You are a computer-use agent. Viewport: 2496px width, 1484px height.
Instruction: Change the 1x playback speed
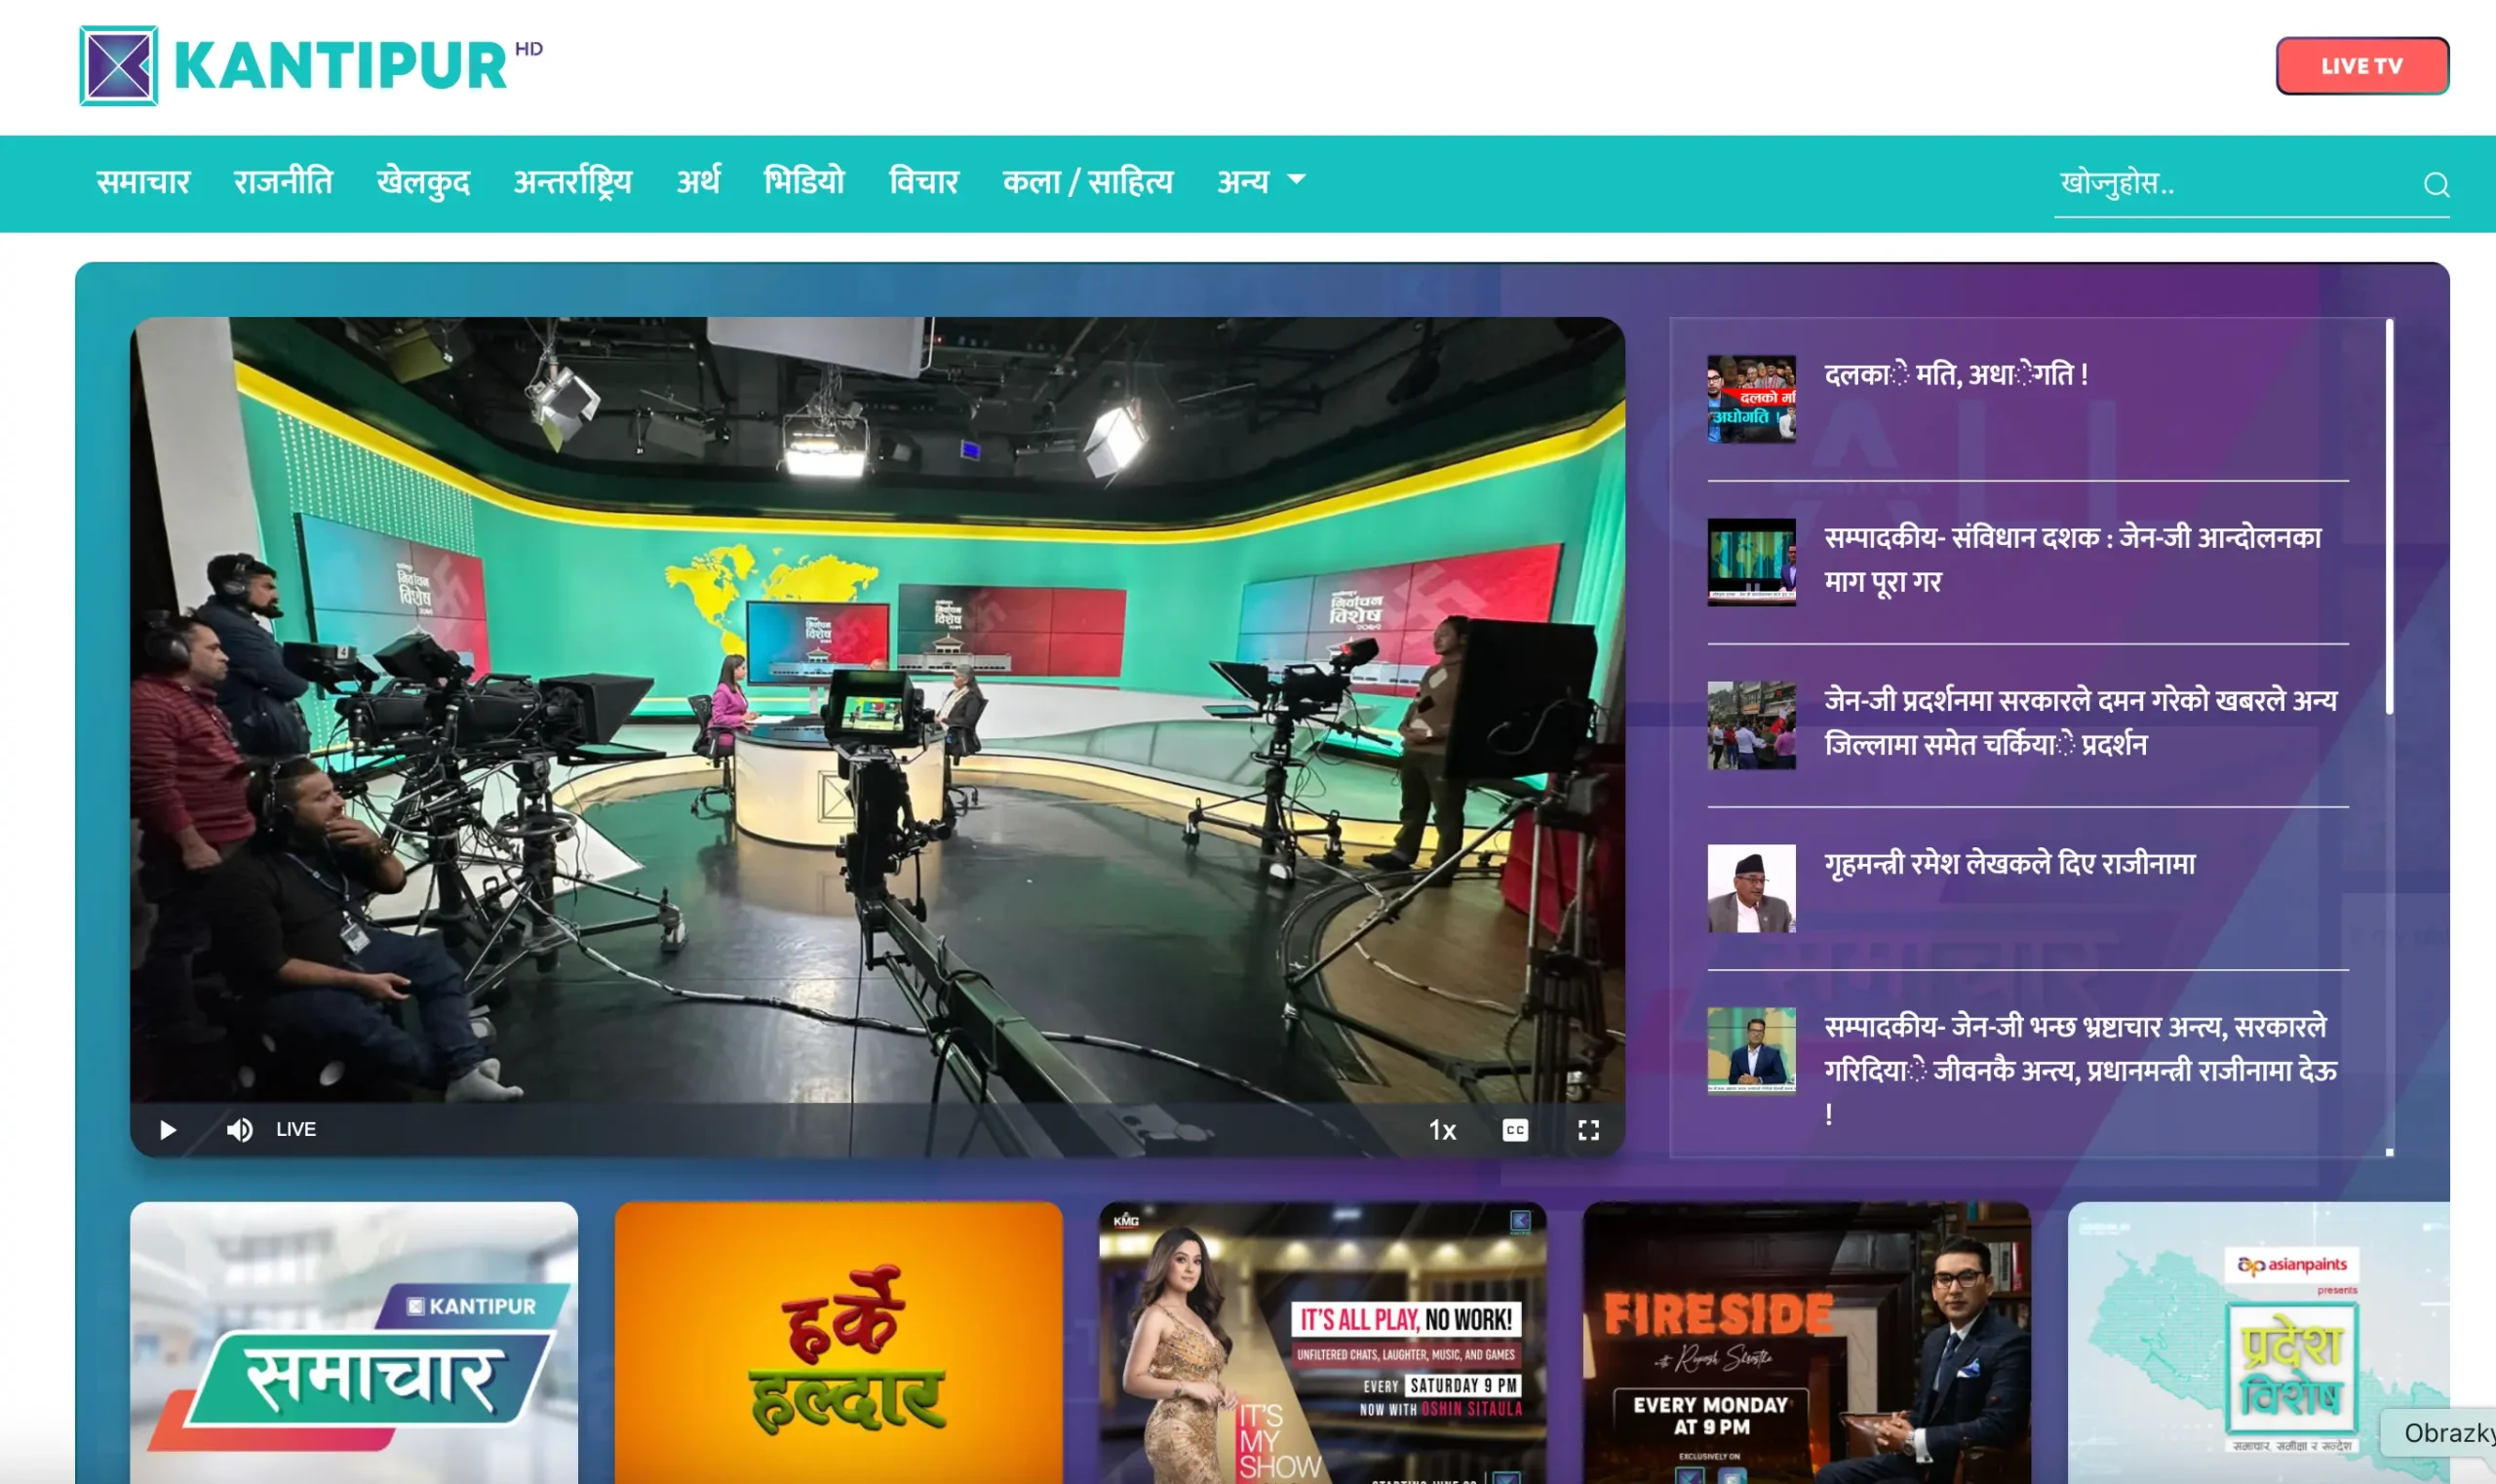pyautogui.click(x=1441, y=1130)
